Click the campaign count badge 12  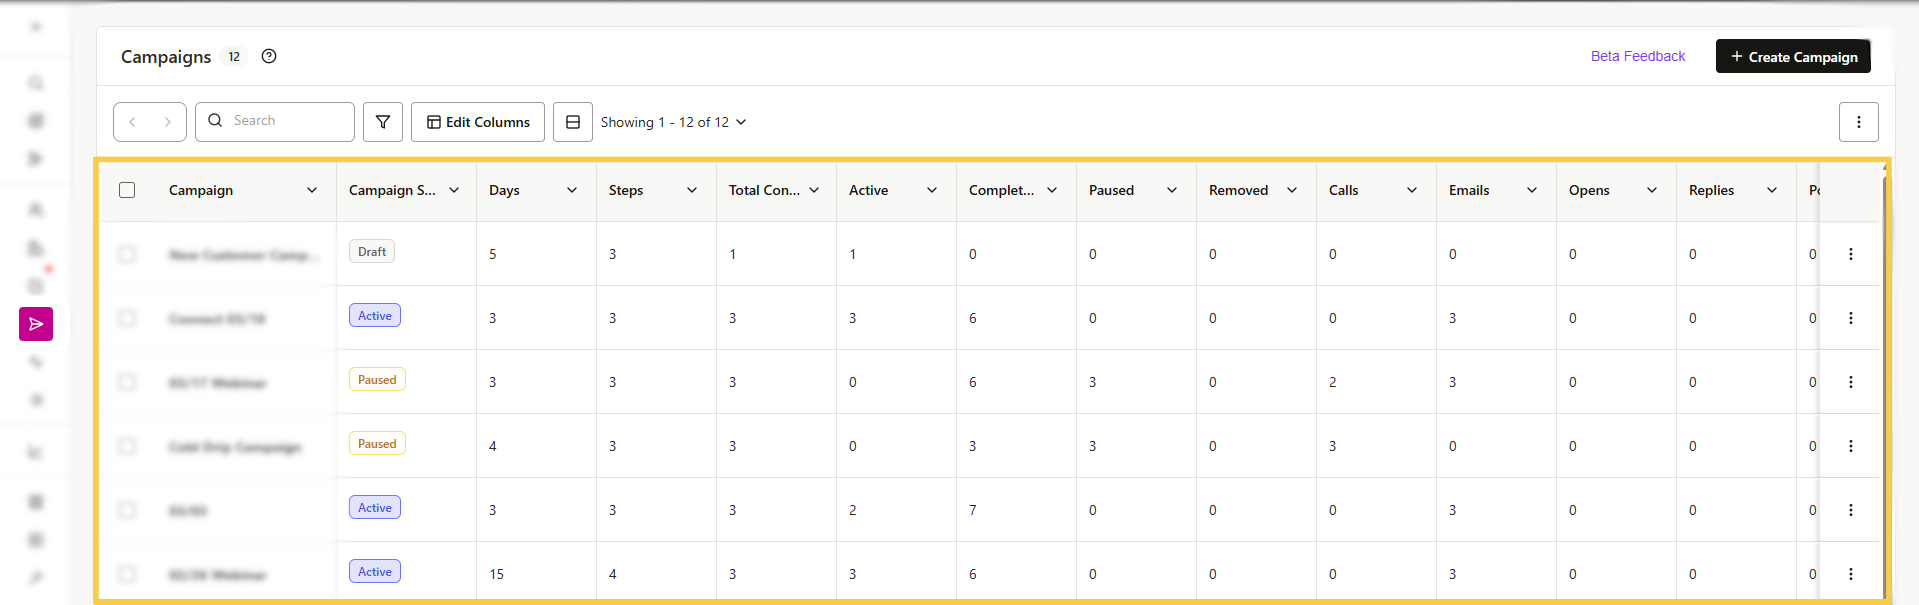234,57
